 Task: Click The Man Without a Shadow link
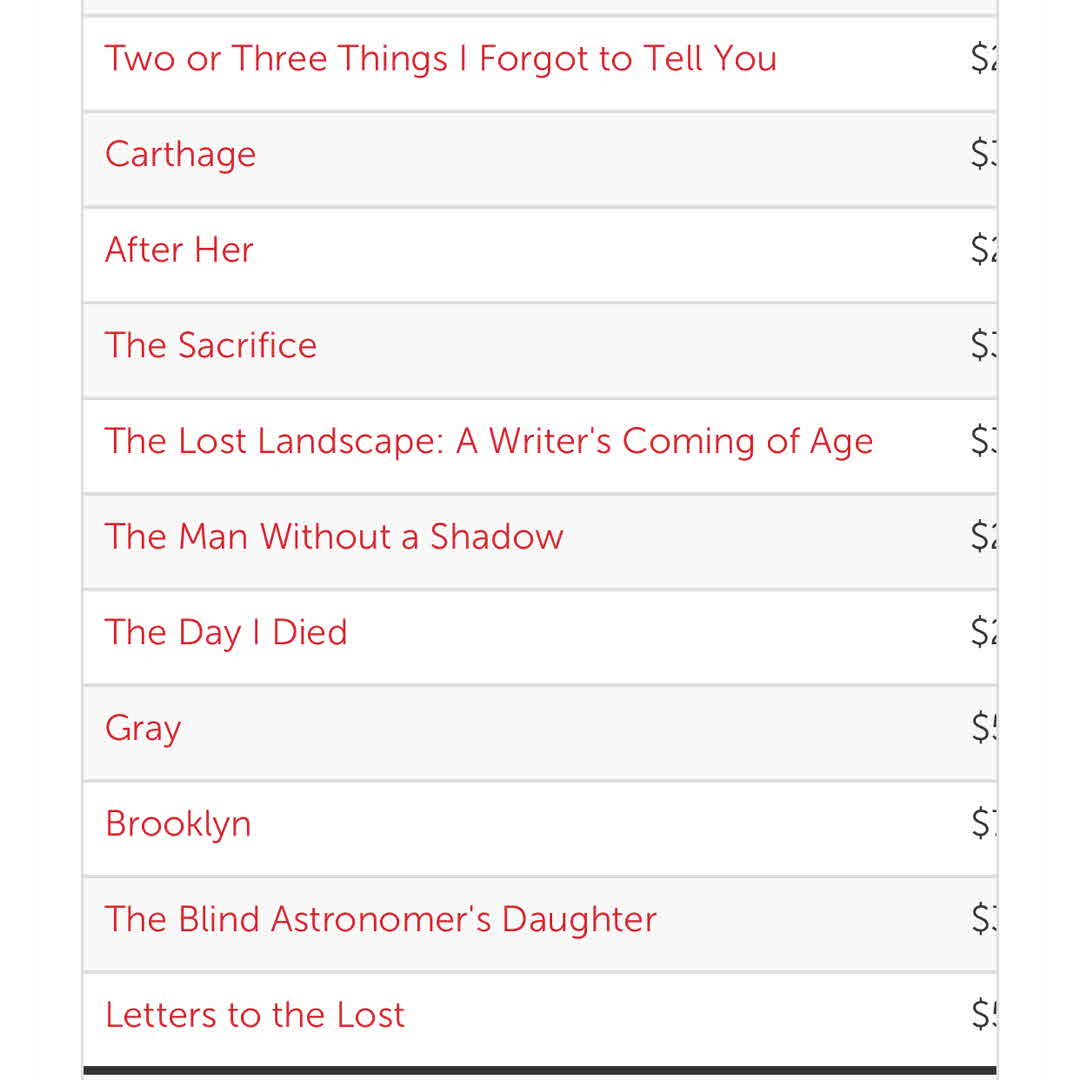pos(334,537)
